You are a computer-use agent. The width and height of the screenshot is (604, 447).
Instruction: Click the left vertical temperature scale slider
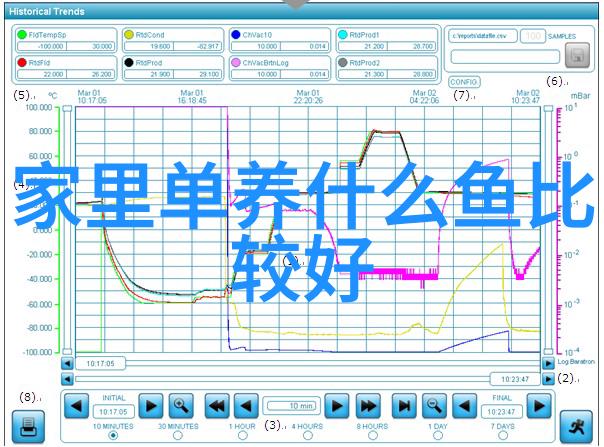(x=67, y=230)
